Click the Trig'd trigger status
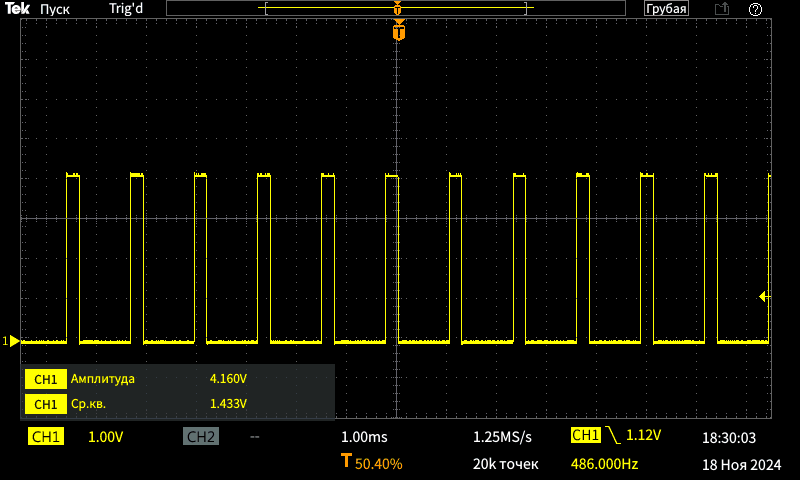This screenshot has height=480, width=800. [x=126, y=9]
